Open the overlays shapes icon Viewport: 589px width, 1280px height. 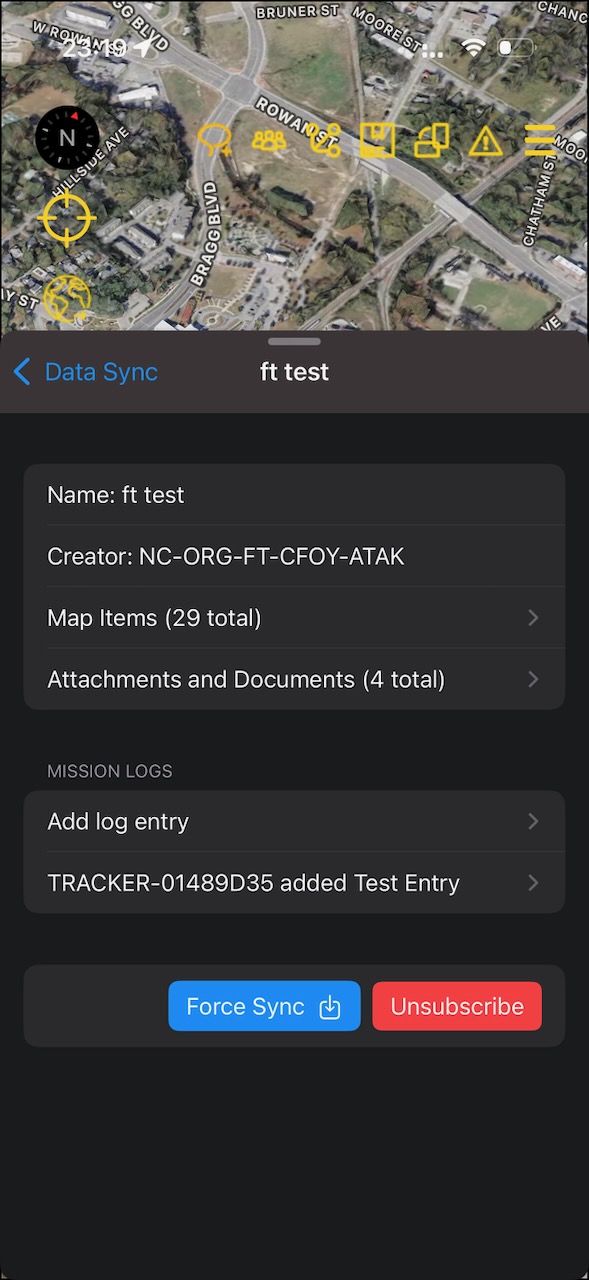[432, 140]
